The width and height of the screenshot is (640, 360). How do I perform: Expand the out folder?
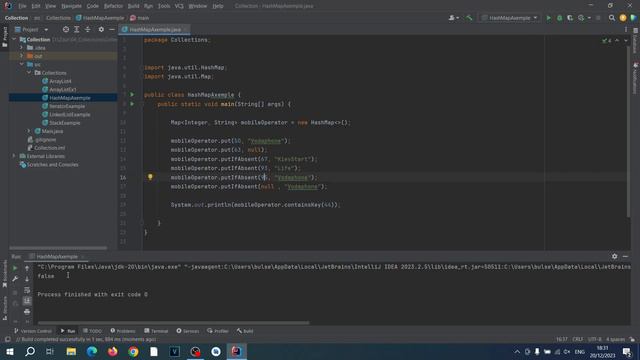pos(22,56)
